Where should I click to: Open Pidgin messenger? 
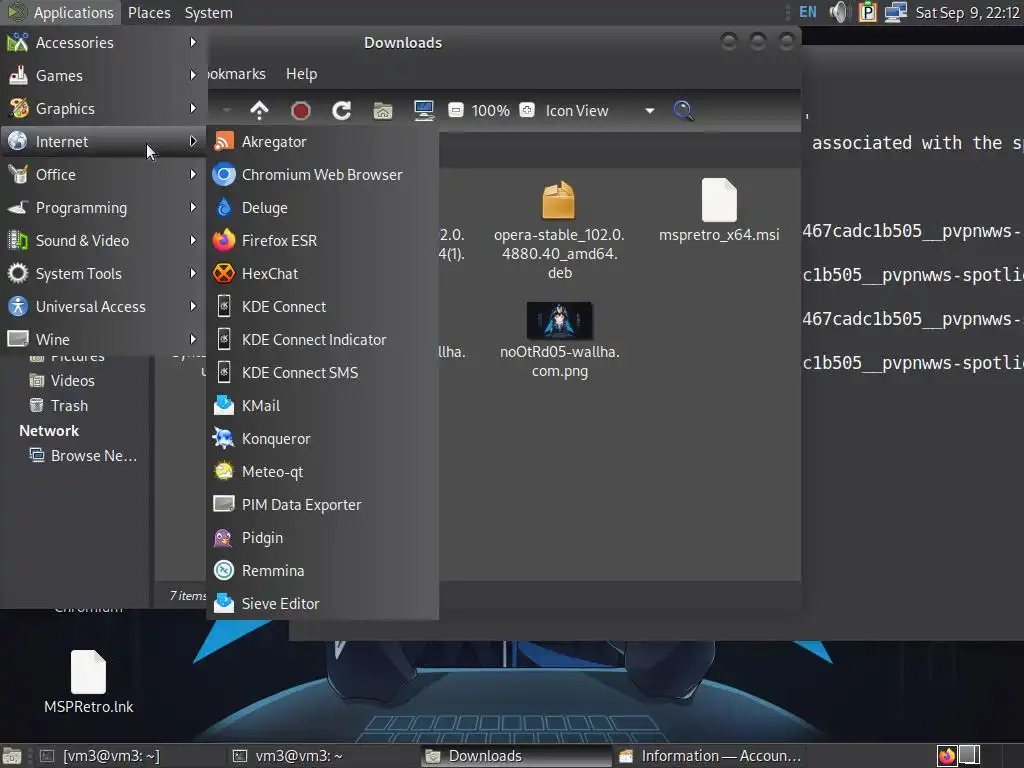(x=322, y=537)
